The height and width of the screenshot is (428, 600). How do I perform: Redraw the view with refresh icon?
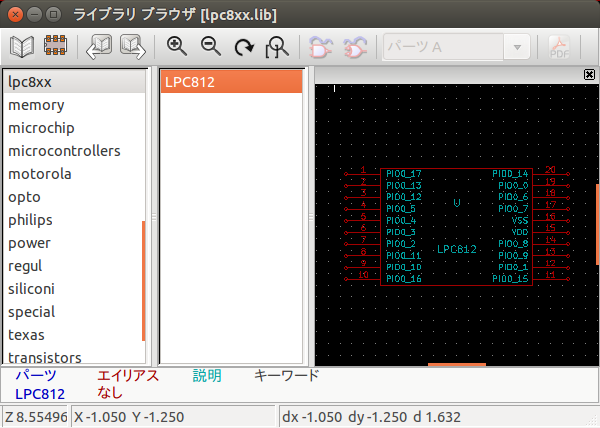click(244, 47)
